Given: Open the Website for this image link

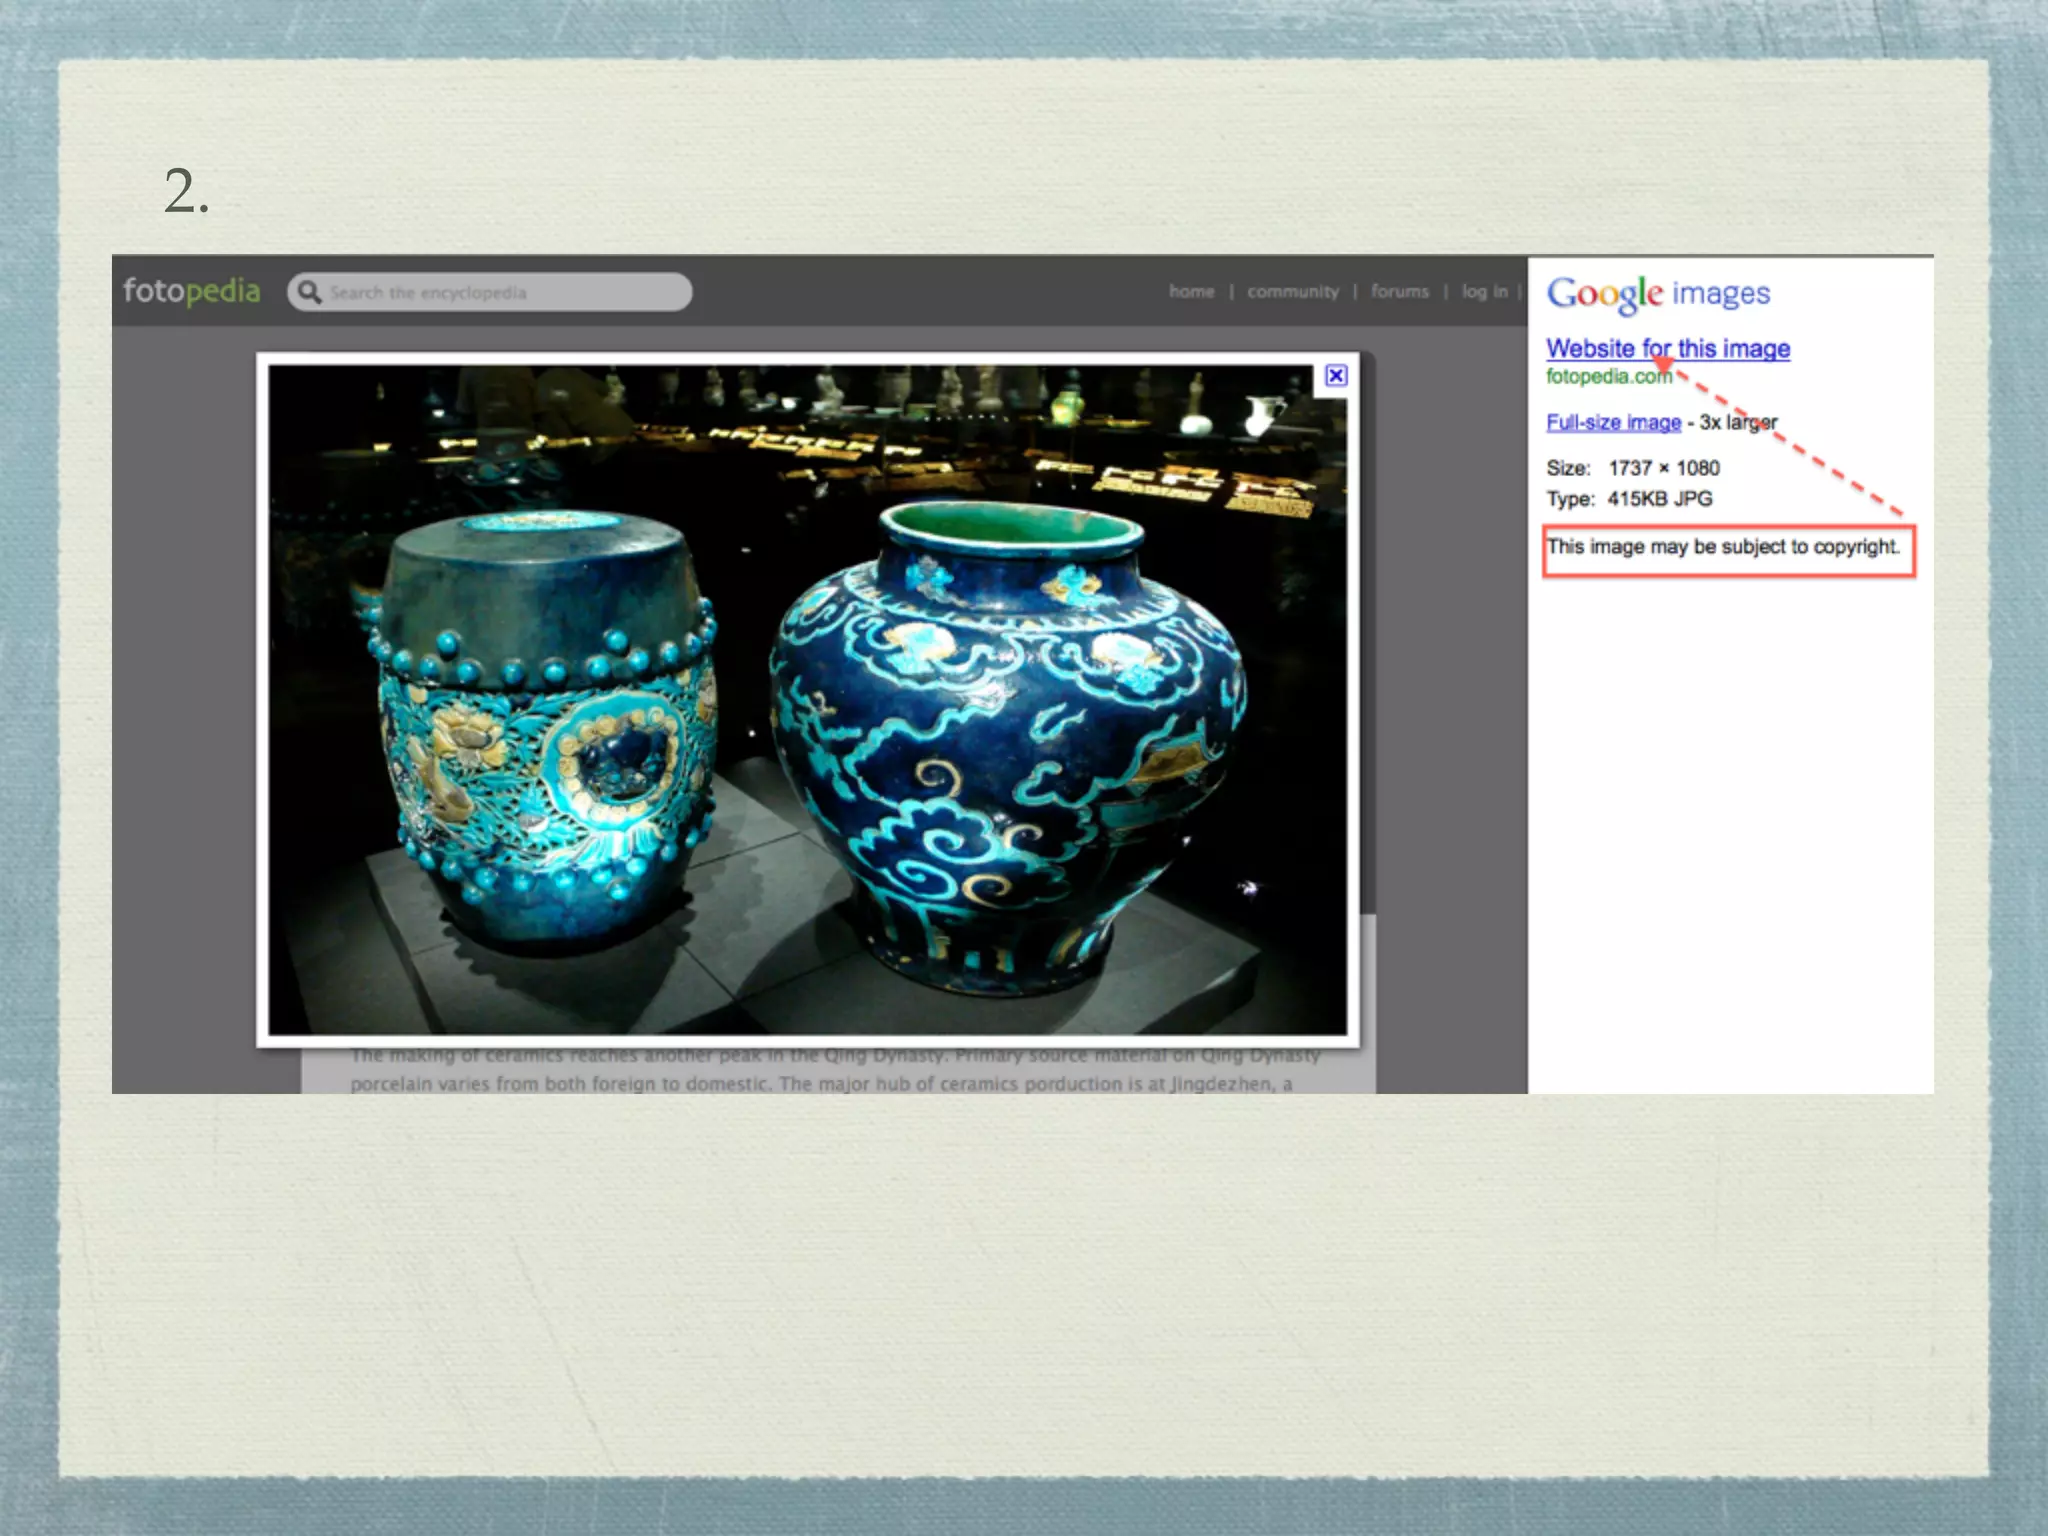Looking at the screenshot, I should point(1667,348).
